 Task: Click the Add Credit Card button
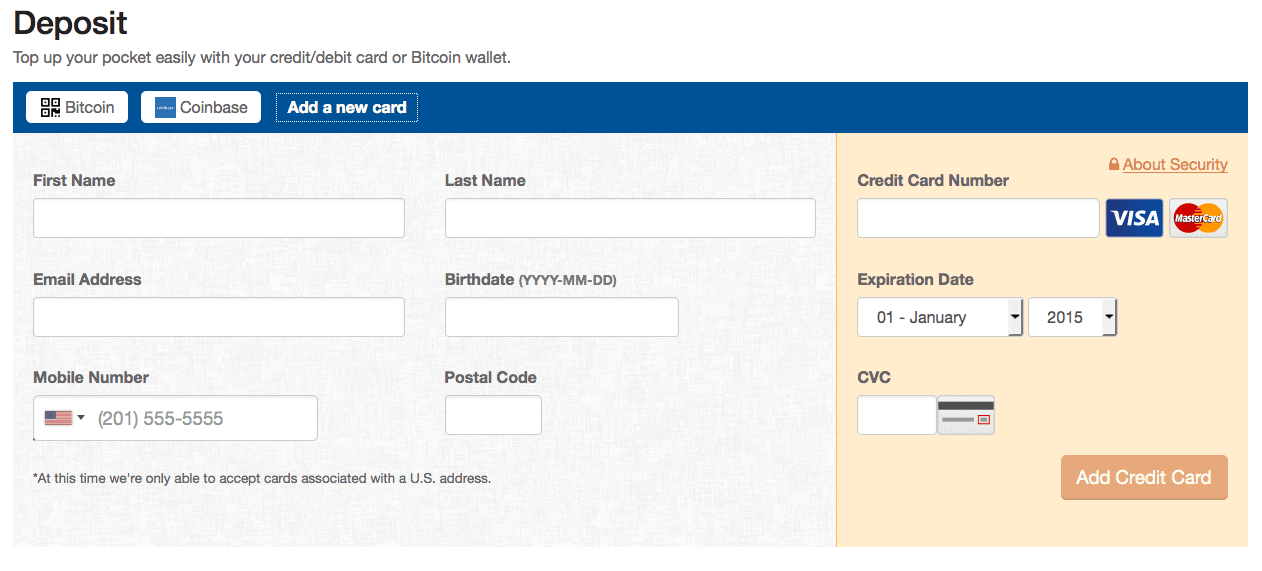coord(1144,478)
